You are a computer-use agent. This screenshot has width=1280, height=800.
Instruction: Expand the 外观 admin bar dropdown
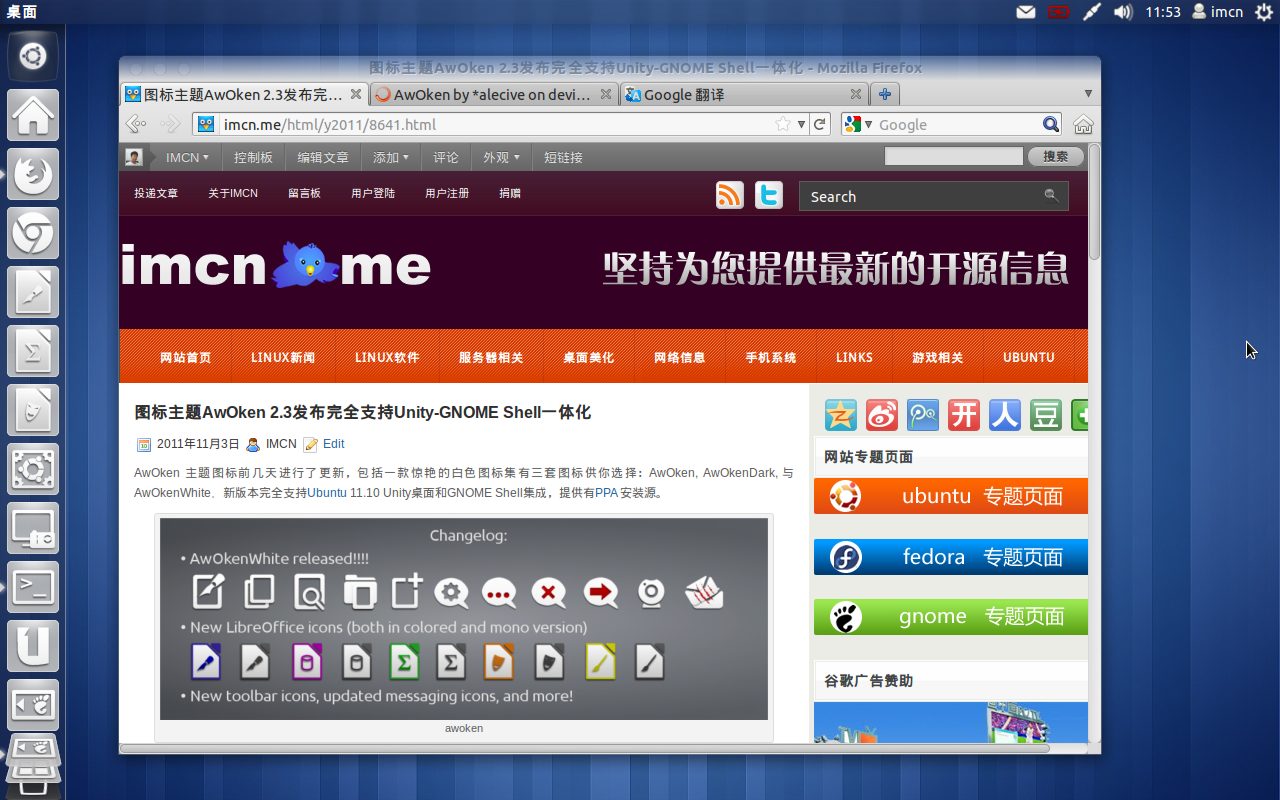pos(501,157)
